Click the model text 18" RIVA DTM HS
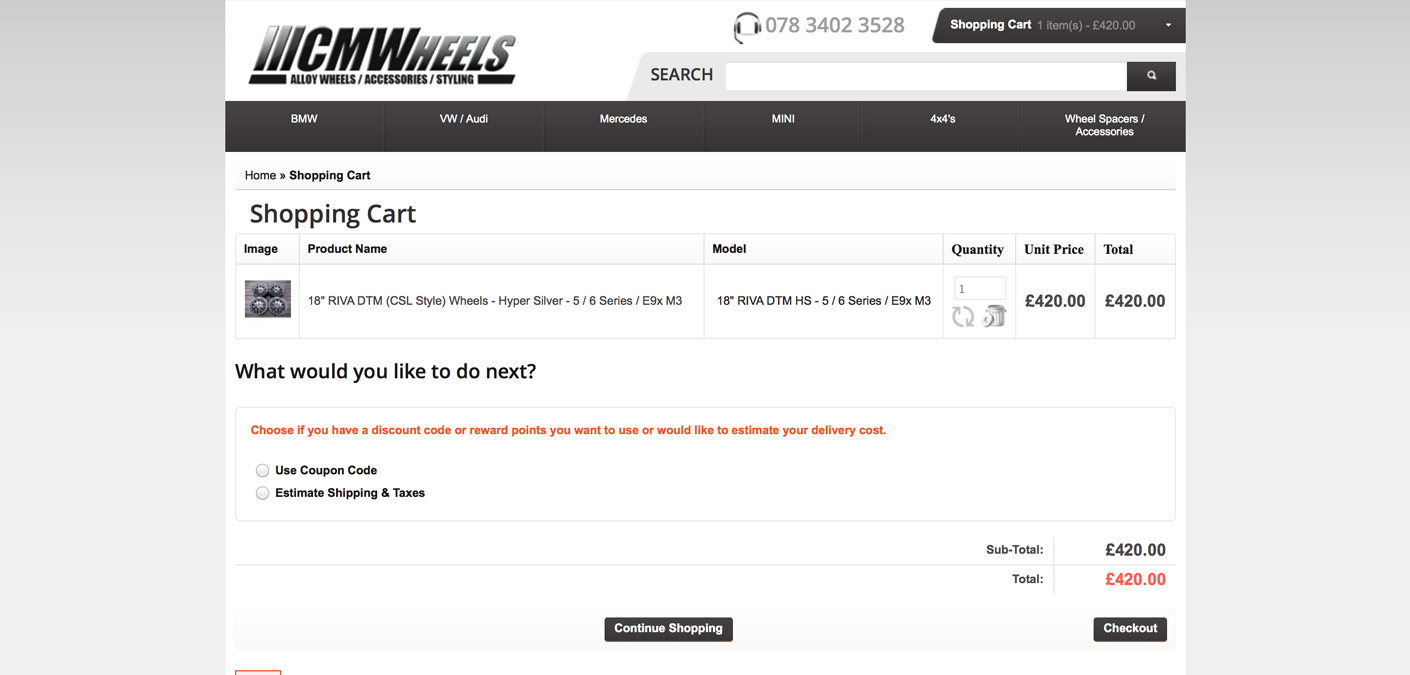This screenshot has width=1410, height=675. click(824, 301)
